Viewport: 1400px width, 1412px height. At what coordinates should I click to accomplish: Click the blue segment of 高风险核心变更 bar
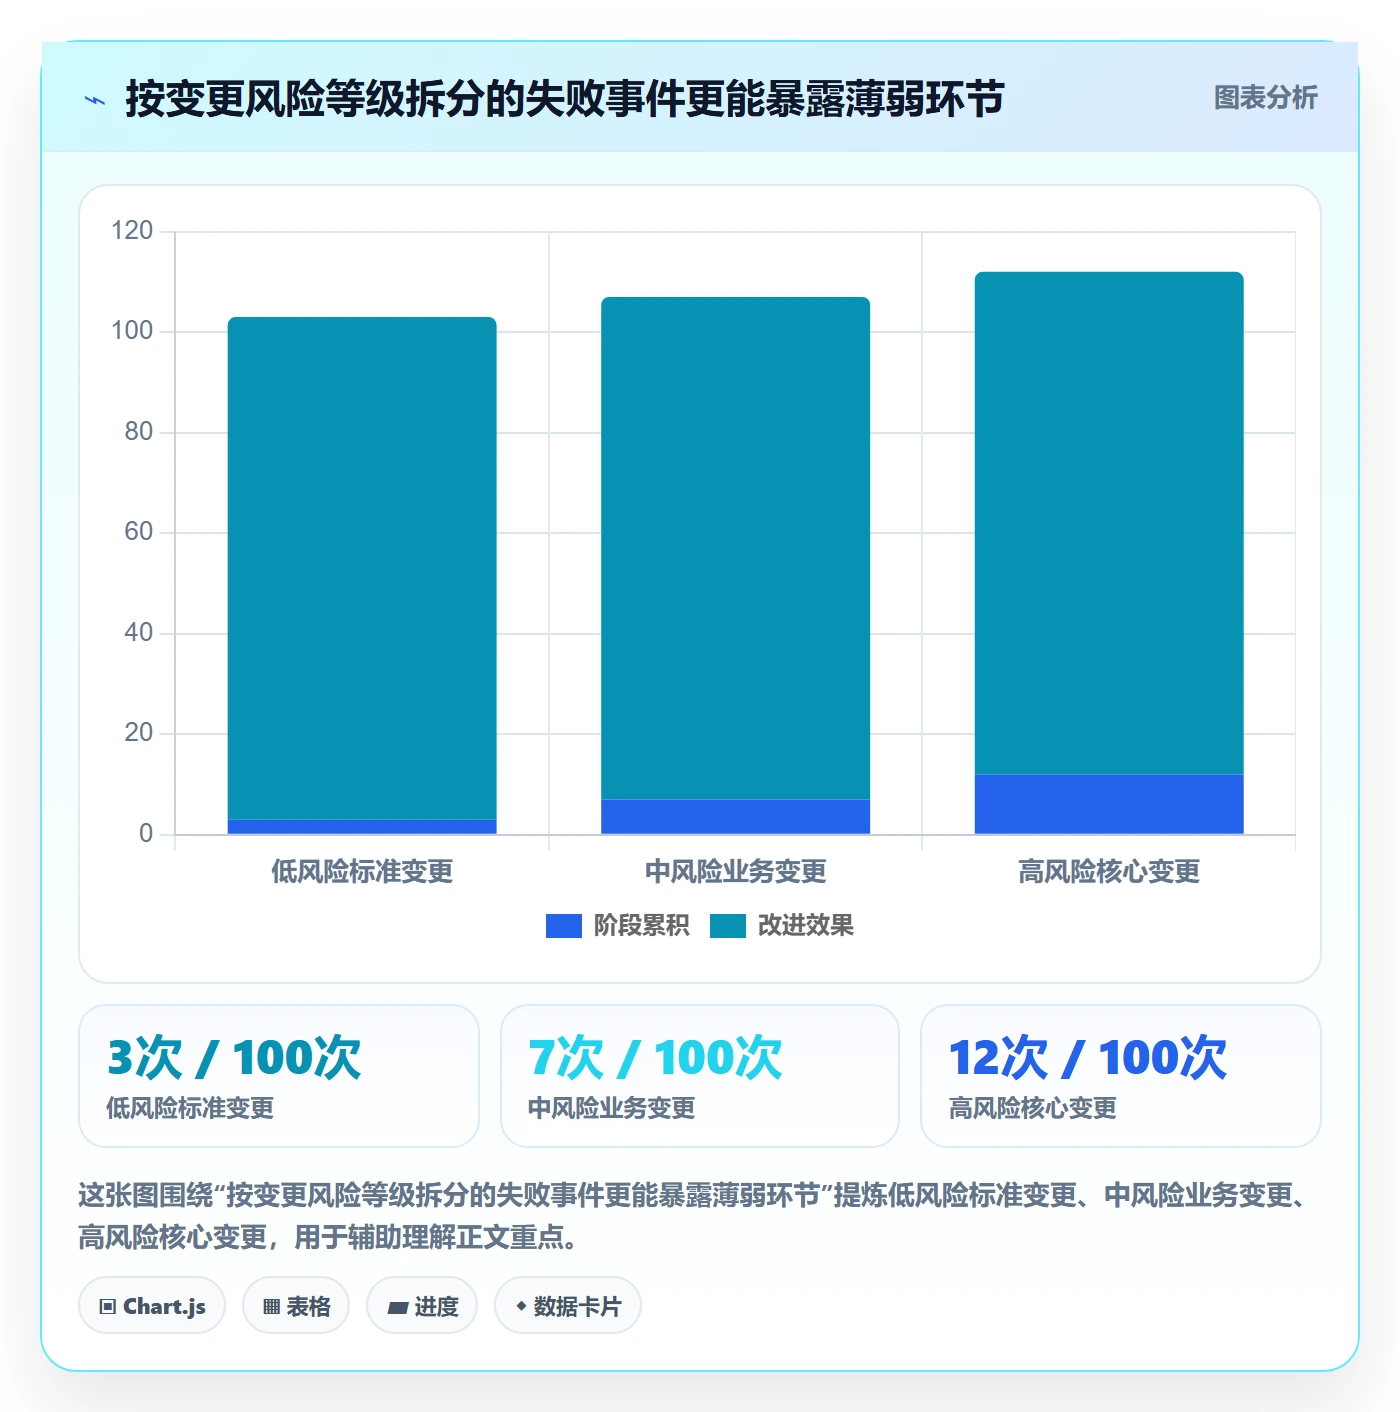[1109, 804]
